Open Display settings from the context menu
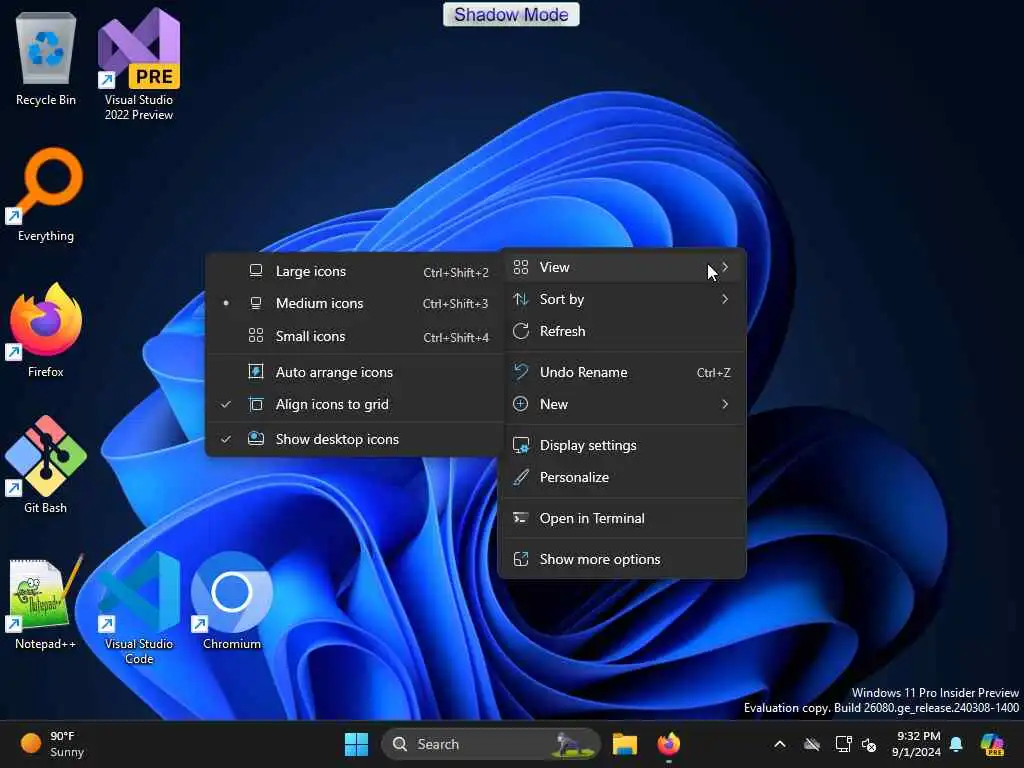The width and height of the screenshot is (1024, 768). (622, 445)
